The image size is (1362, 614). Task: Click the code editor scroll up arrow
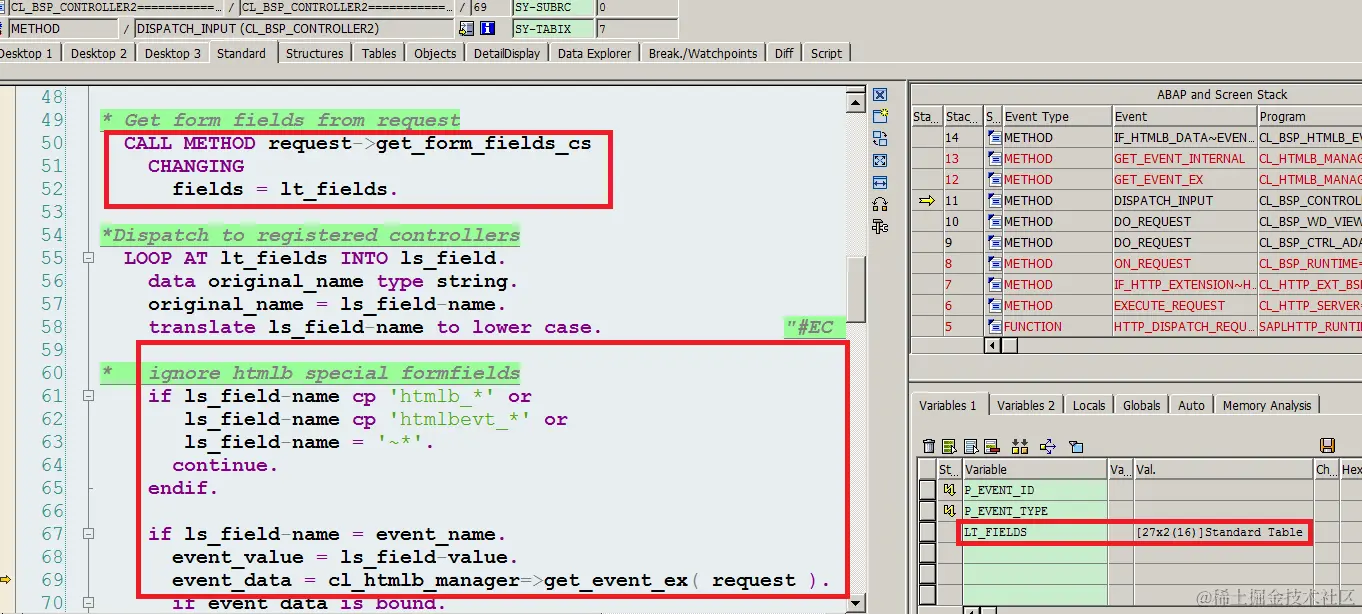coord(855,101)
